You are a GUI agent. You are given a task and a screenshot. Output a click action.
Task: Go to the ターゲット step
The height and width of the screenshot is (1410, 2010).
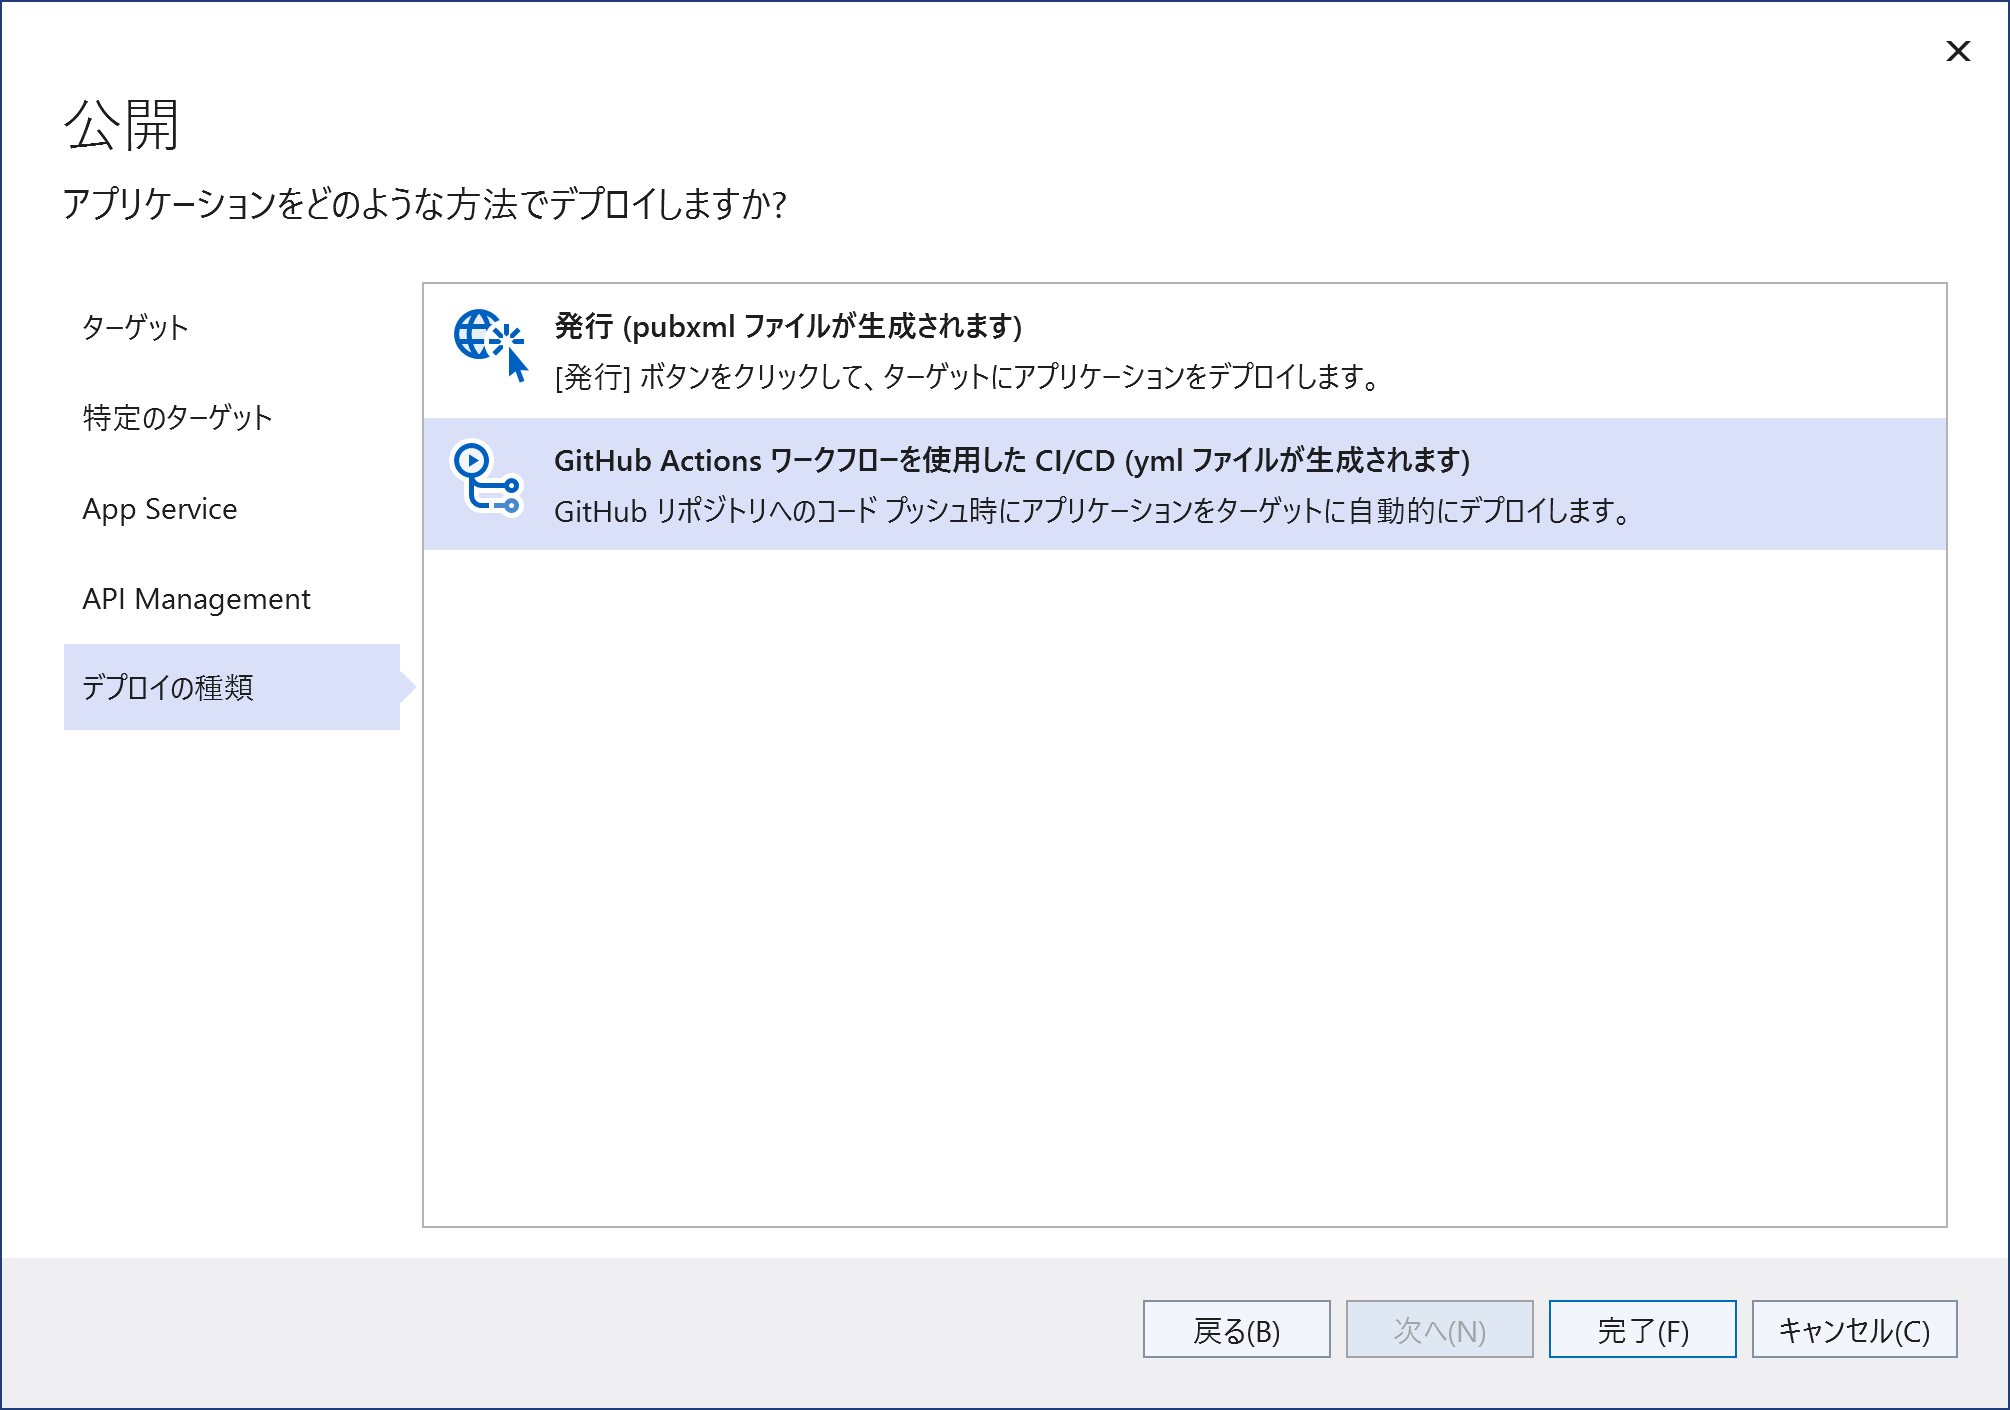[x=135, y=328]
